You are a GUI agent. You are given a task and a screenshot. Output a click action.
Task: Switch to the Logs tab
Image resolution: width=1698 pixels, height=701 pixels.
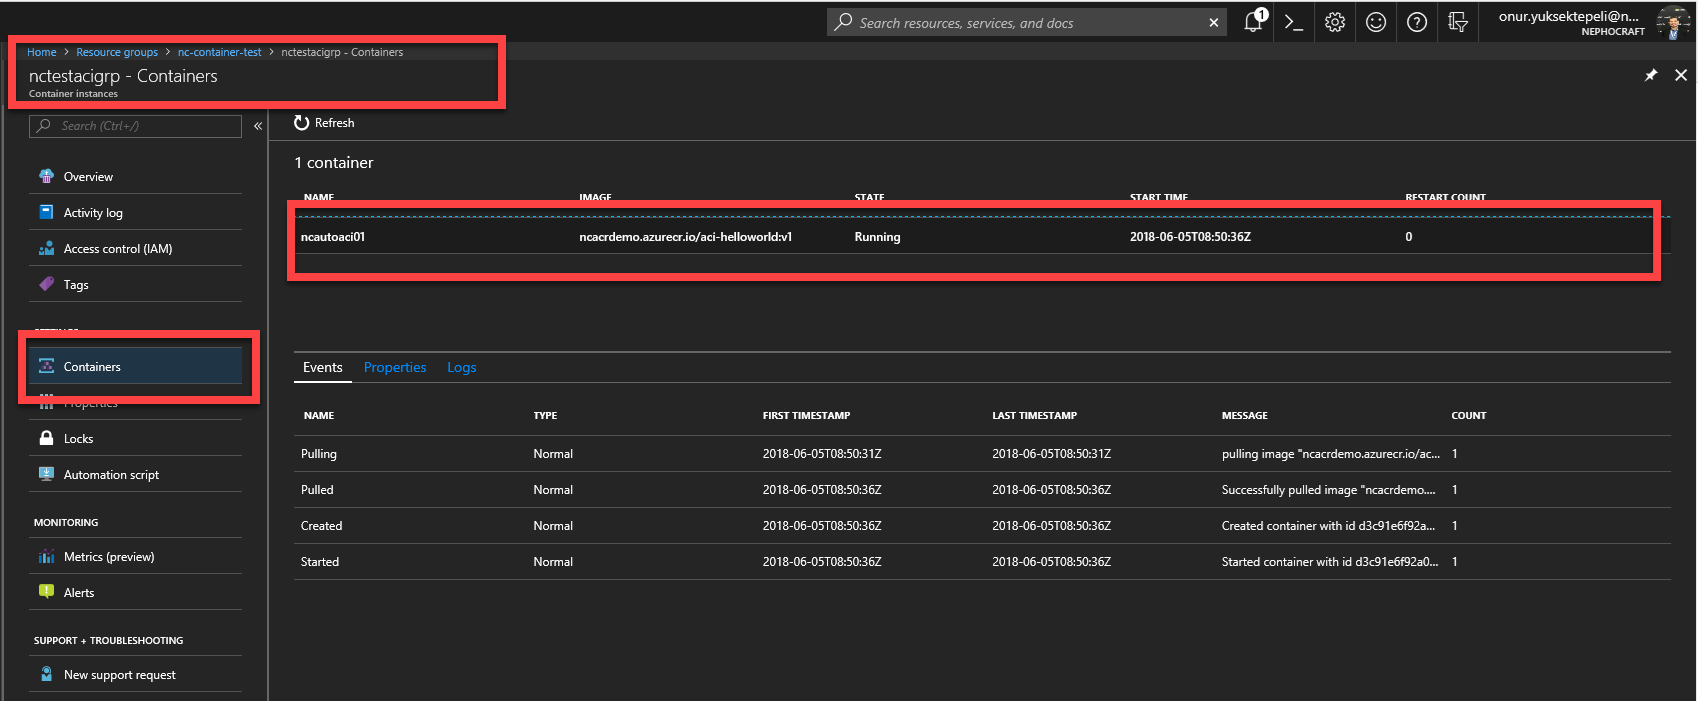click(x=462, y=367)
